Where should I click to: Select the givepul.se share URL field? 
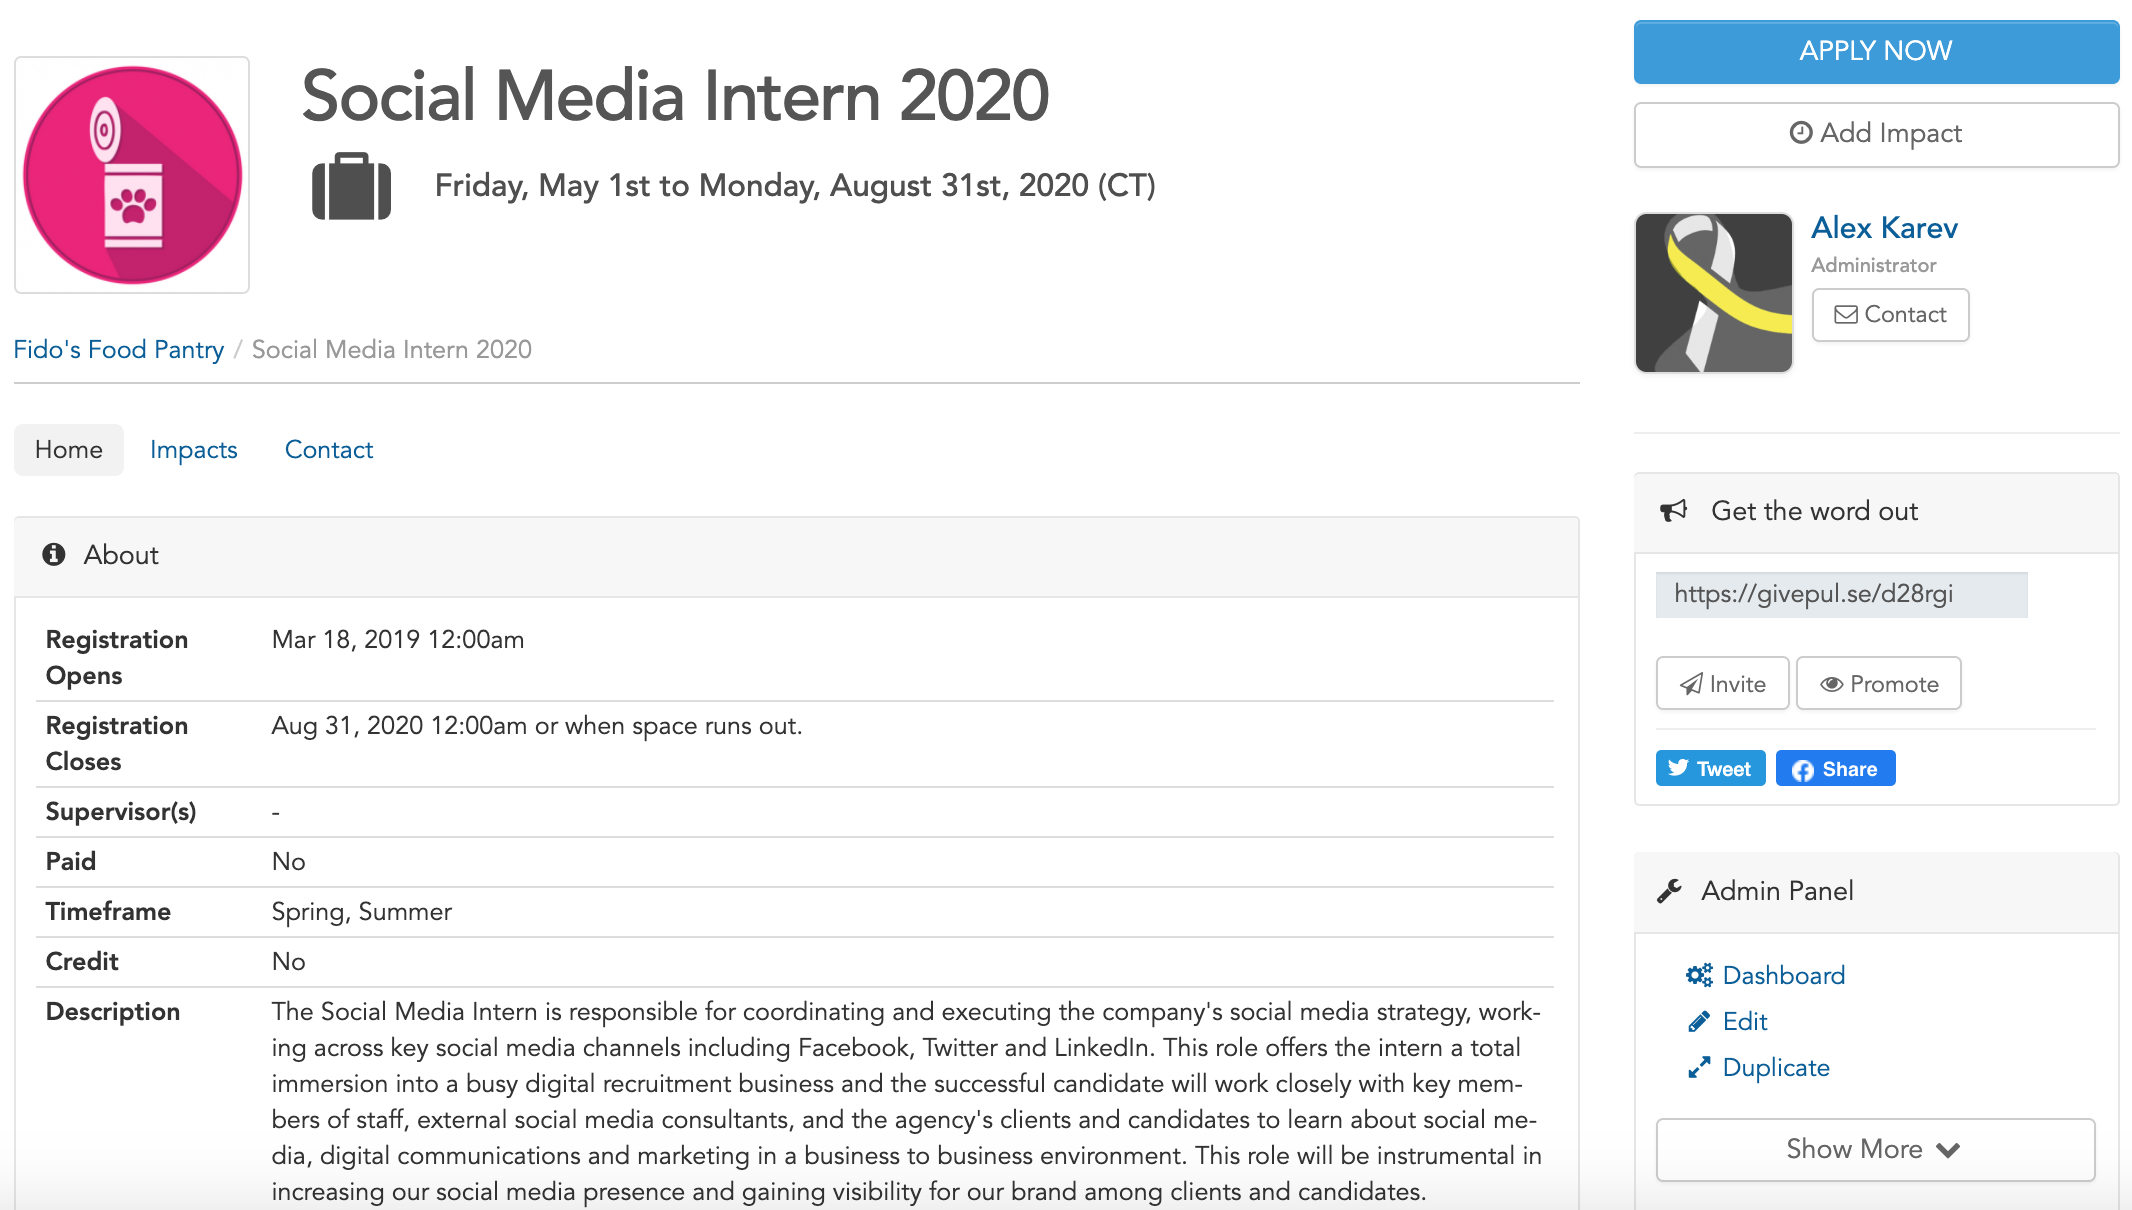point(1841,594)
